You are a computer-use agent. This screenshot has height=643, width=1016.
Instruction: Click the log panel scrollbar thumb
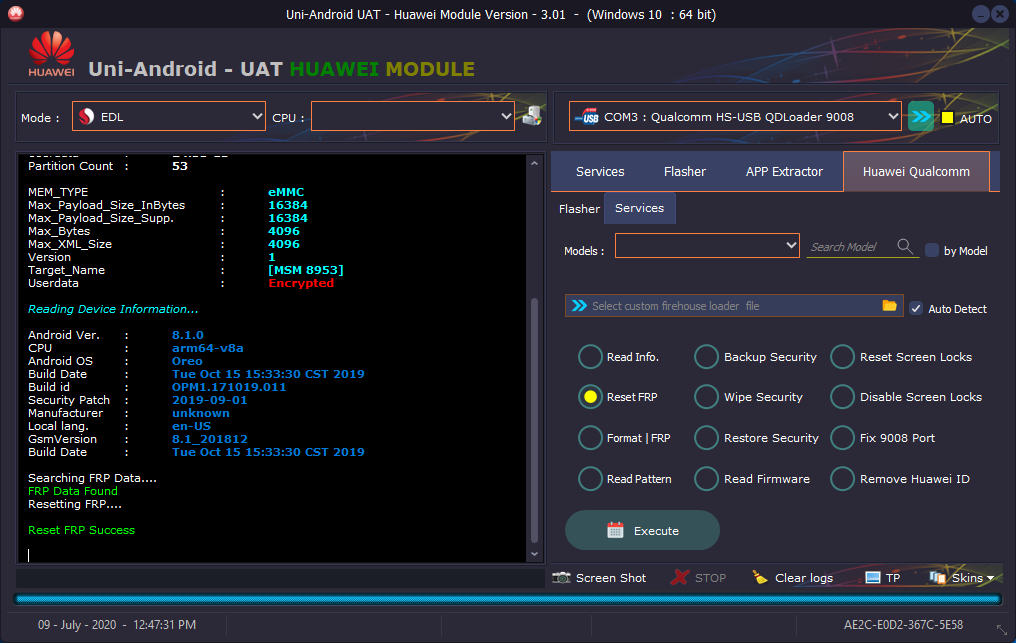[535, 420]
